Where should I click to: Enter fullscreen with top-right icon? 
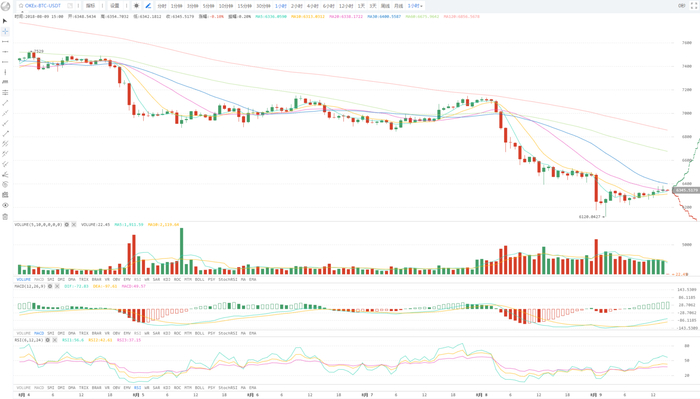[694, 6]
